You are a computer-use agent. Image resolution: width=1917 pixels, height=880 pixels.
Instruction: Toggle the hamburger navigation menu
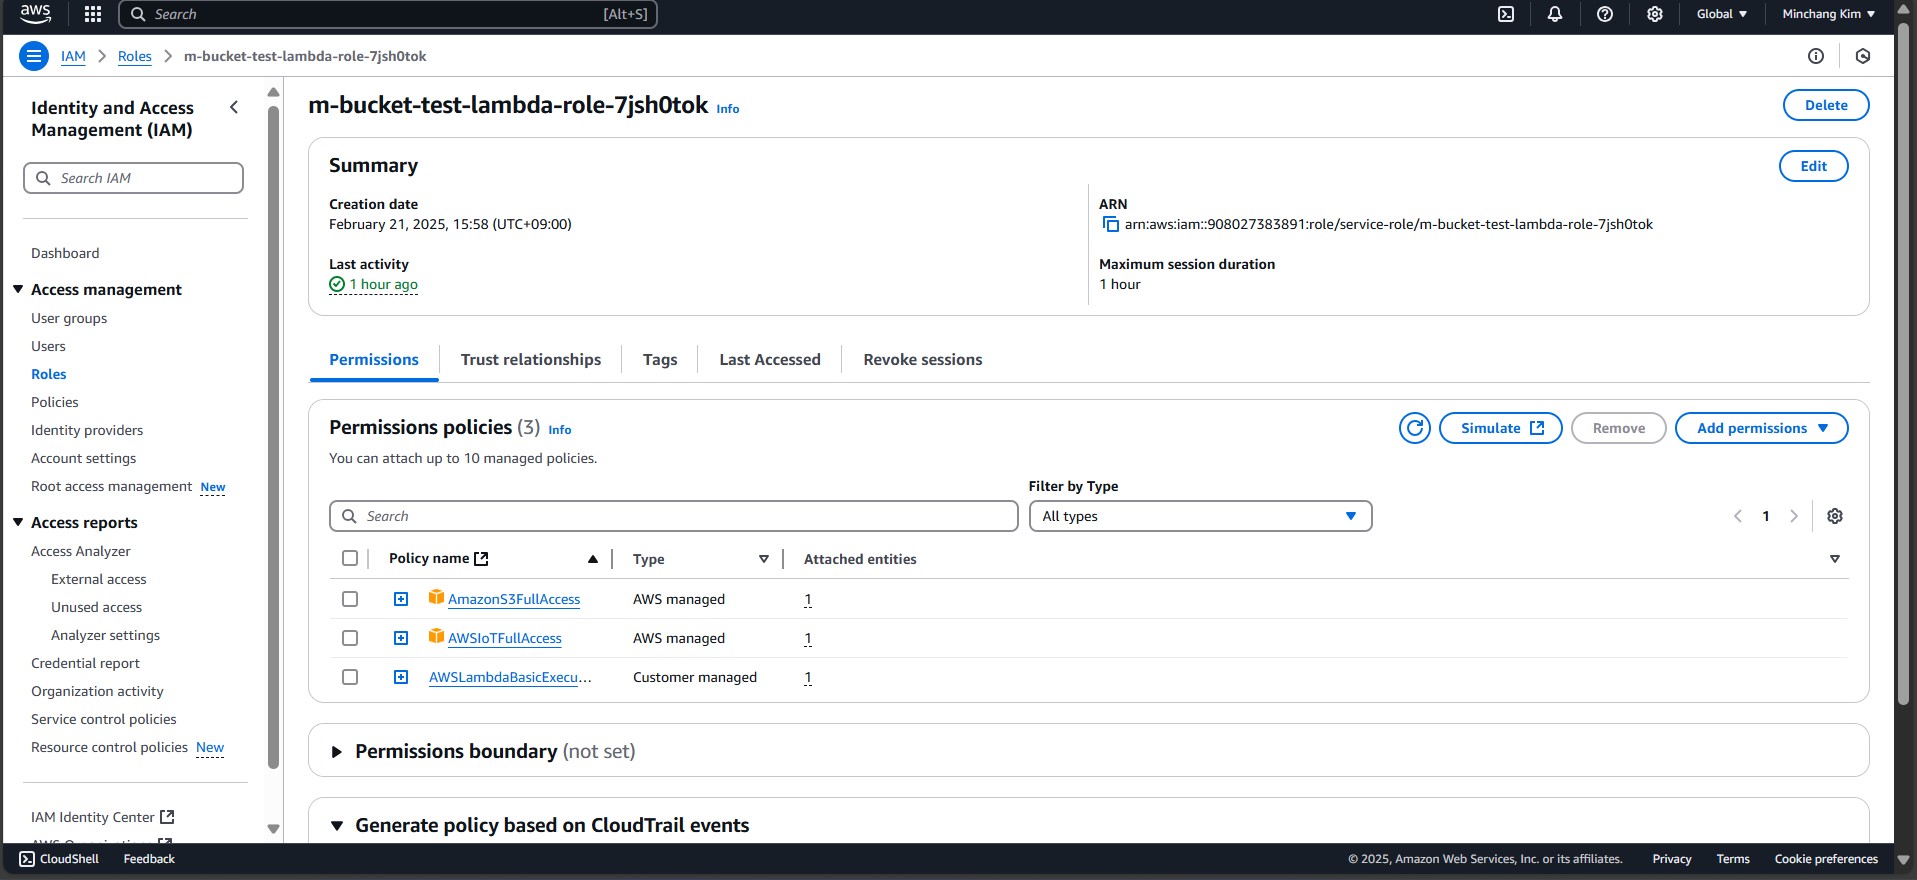click(x=34, y=56)
